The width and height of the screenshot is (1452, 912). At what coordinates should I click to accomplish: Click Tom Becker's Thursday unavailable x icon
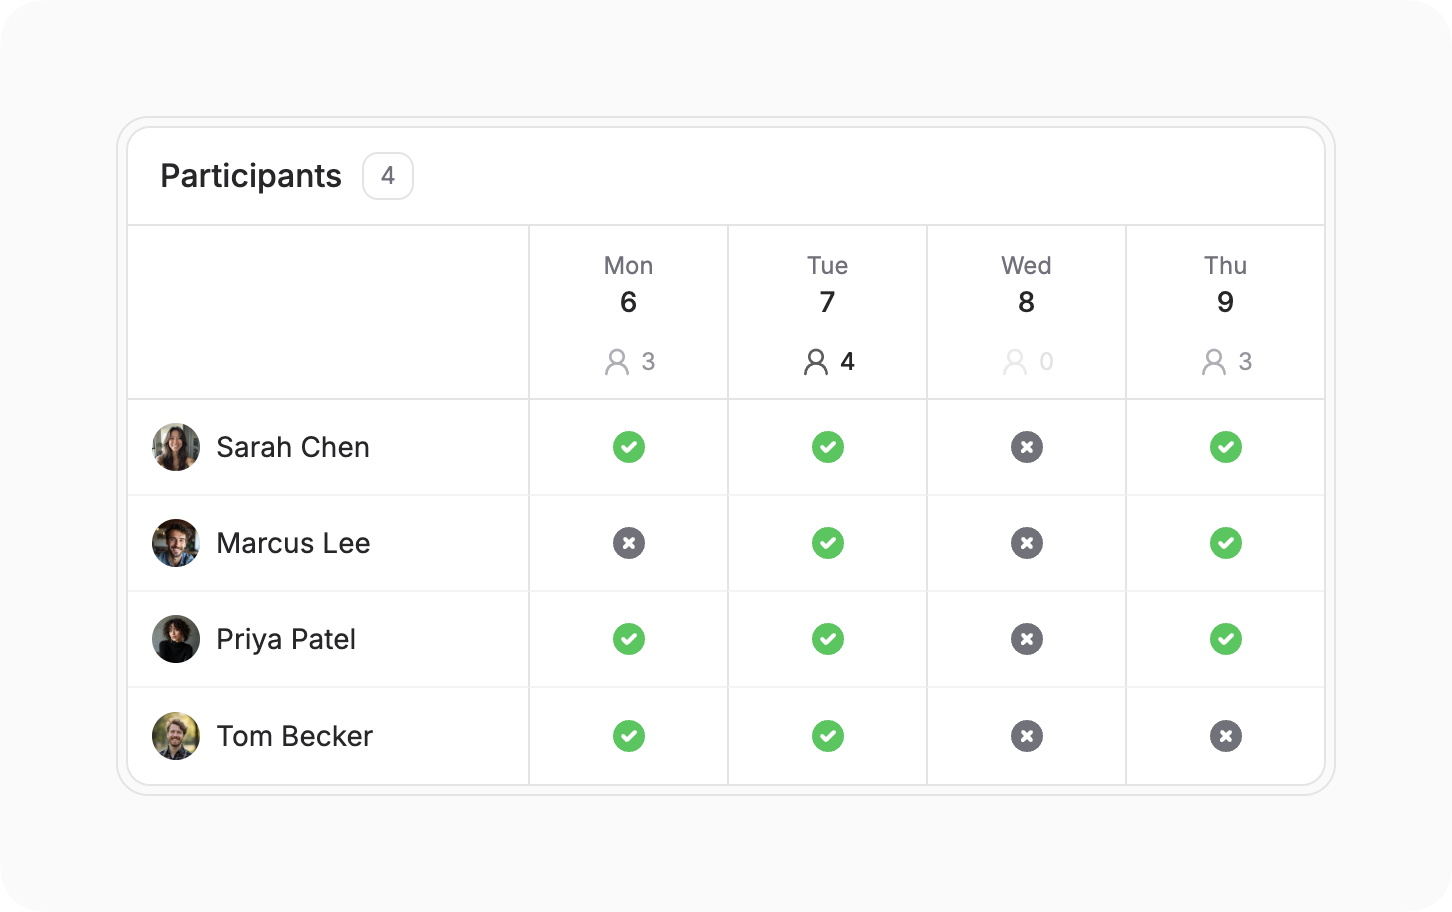(1226, 736)
